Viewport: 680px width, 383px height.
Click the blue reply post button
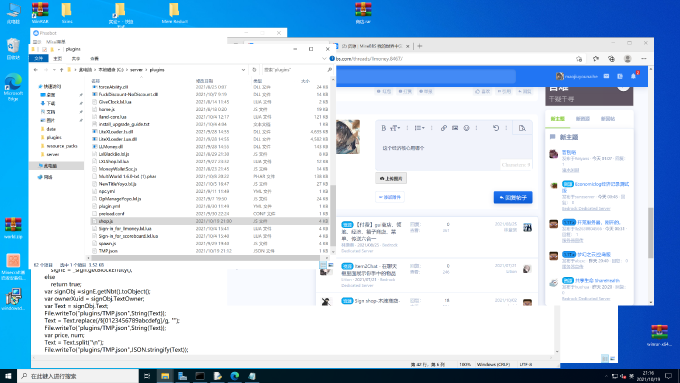click(x=513, y=197)
